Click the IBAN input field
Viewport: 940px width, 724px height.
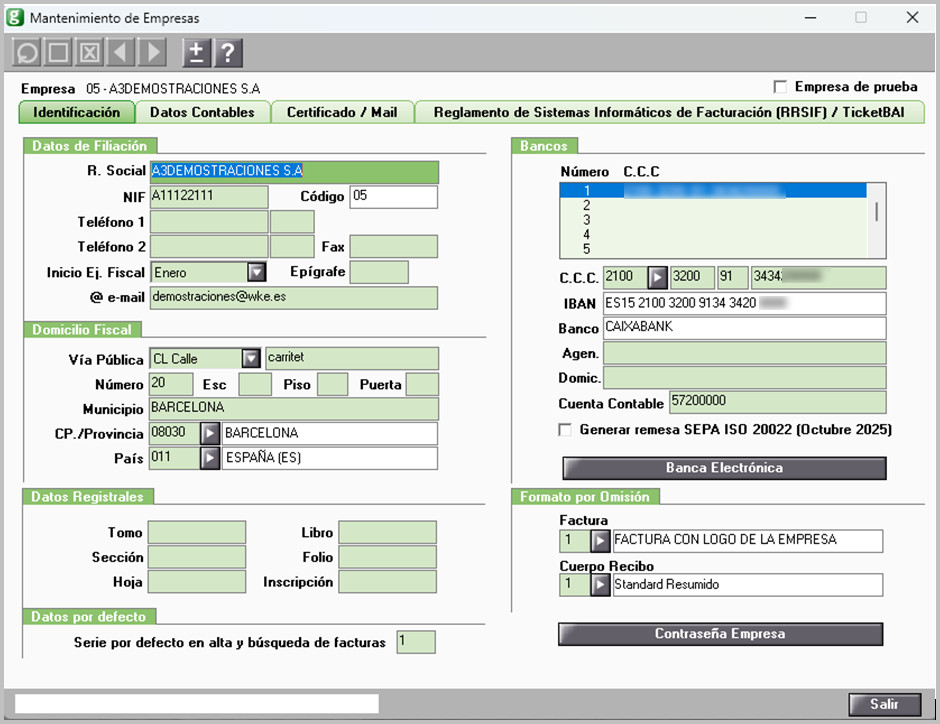pos(745,303)
